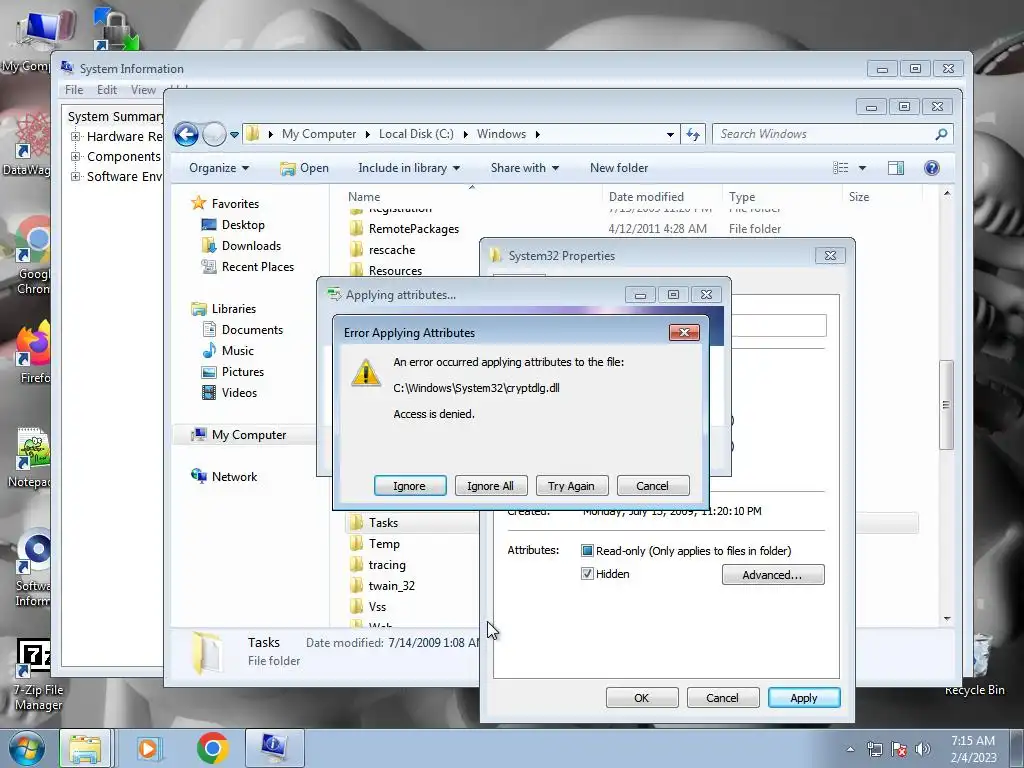Open Edit menu in System Information
The width and height of the screenshot is (1024, 768).
(106, 90)
